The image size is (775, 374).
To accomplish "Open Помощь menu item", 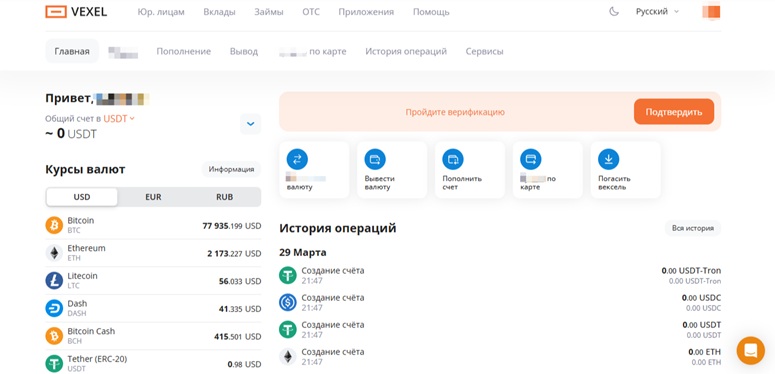I will [x=431, y=12].
